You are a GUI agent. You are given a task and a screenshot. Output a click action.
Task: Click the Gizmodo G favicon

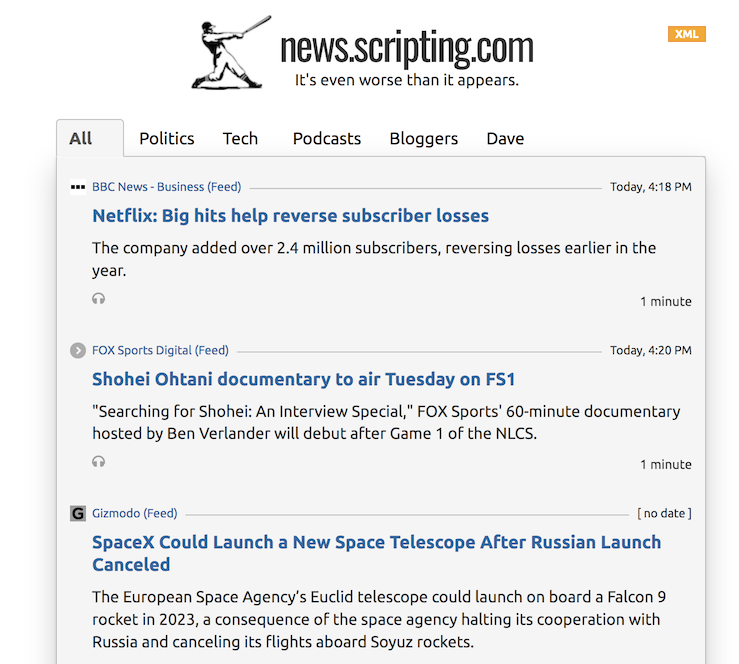point(78,514)
